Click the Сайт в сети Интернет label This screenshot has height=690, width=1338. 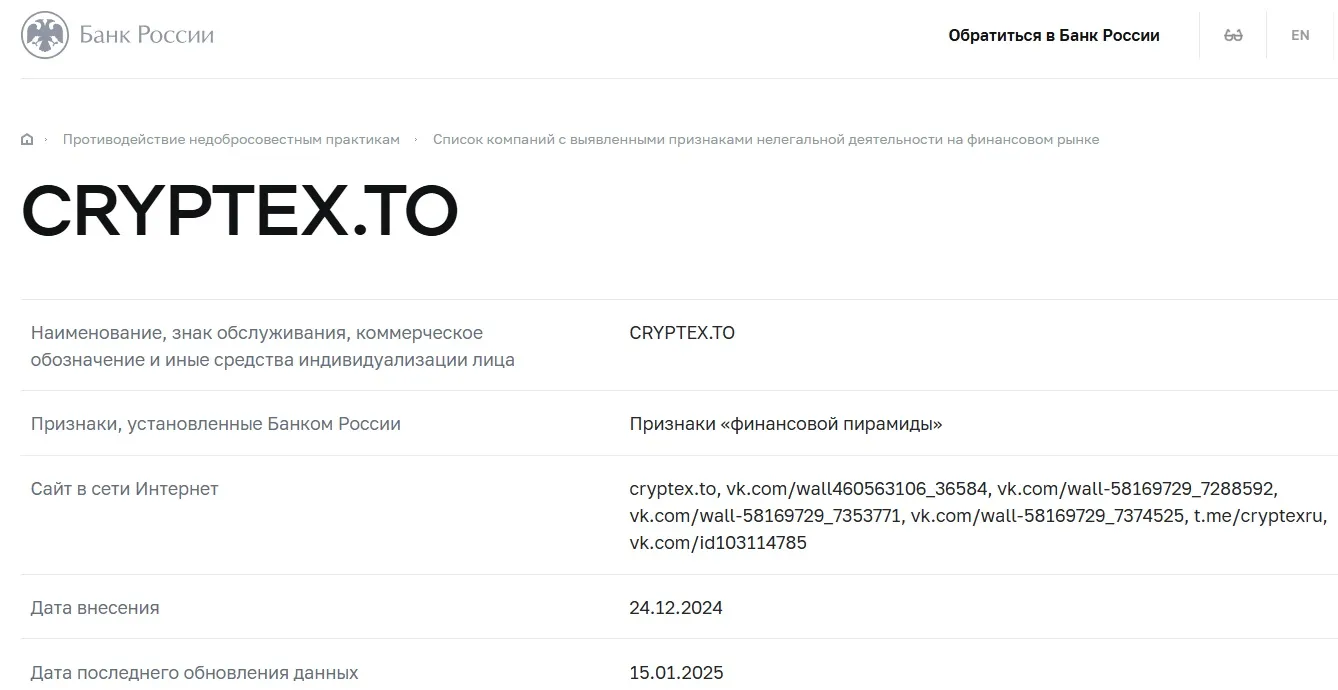124,489
